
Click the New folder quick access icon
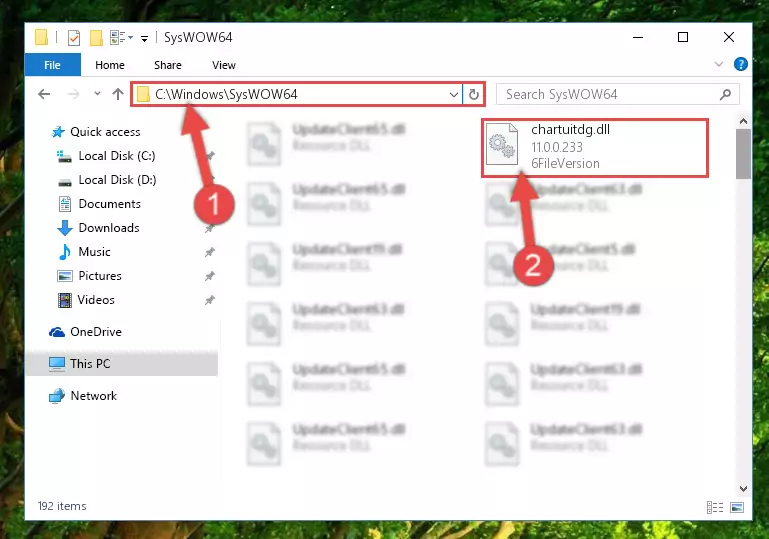click(x=96, y=37)
